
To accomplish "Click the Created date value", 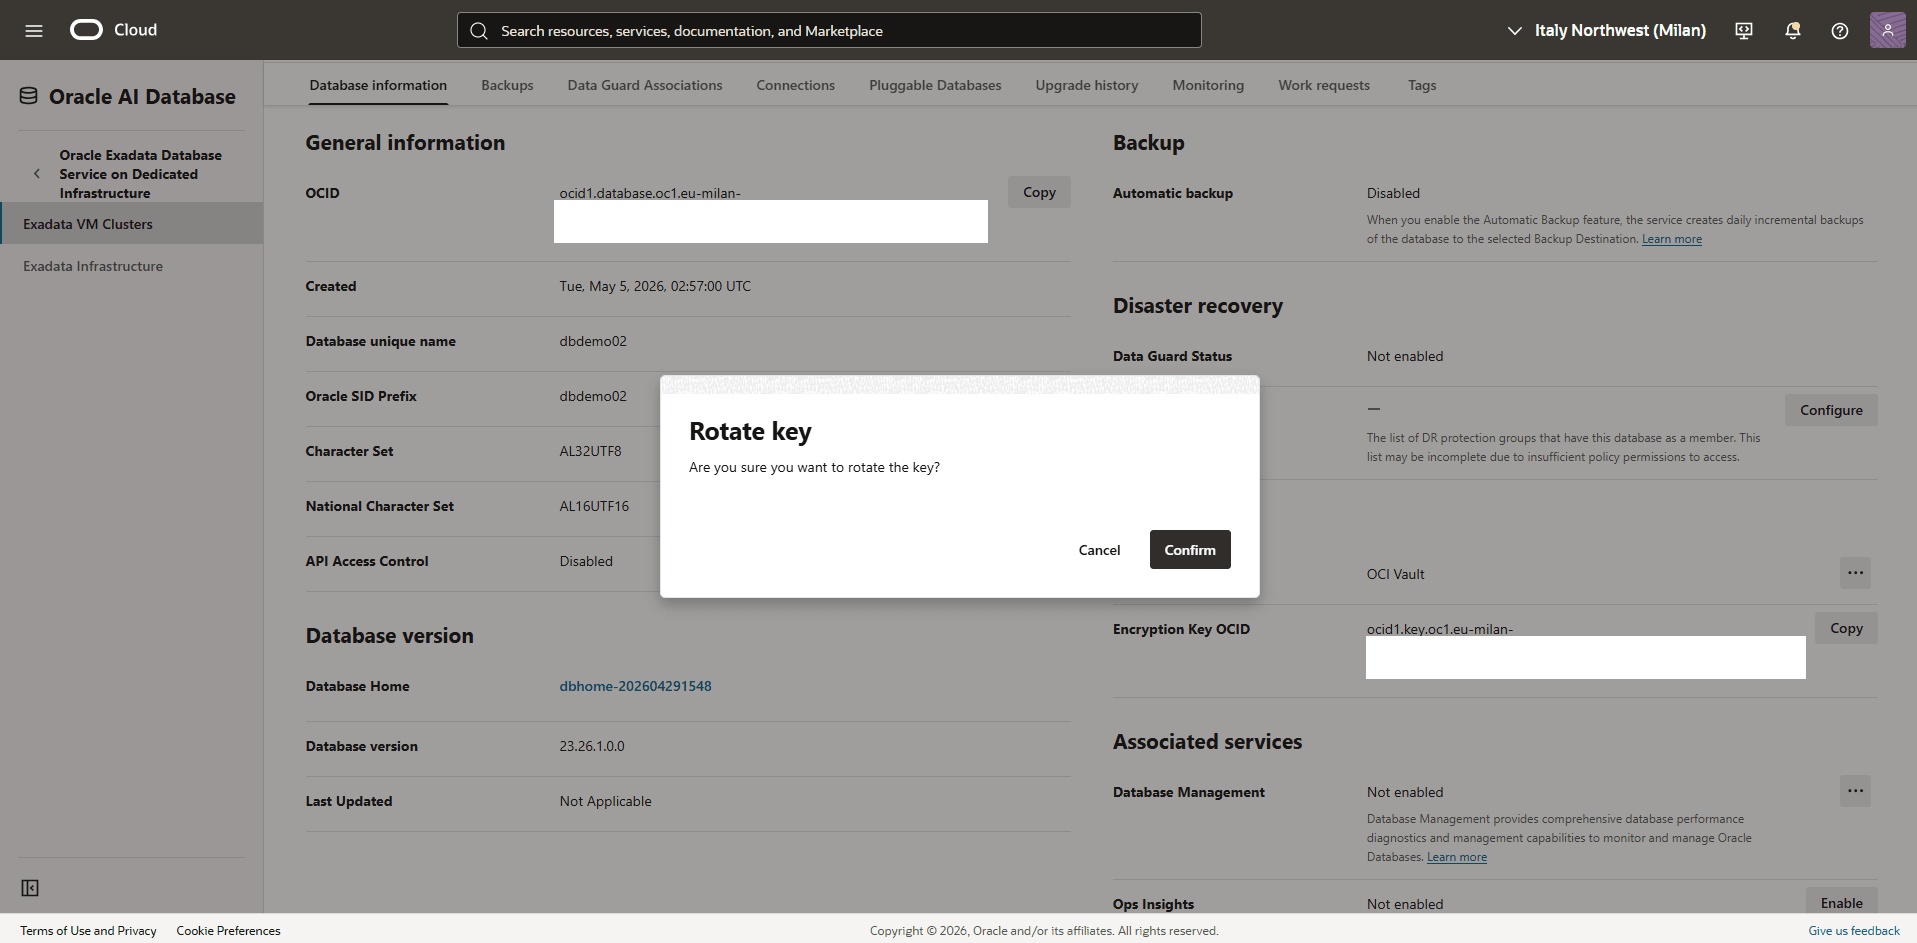I will pos(655,286).
